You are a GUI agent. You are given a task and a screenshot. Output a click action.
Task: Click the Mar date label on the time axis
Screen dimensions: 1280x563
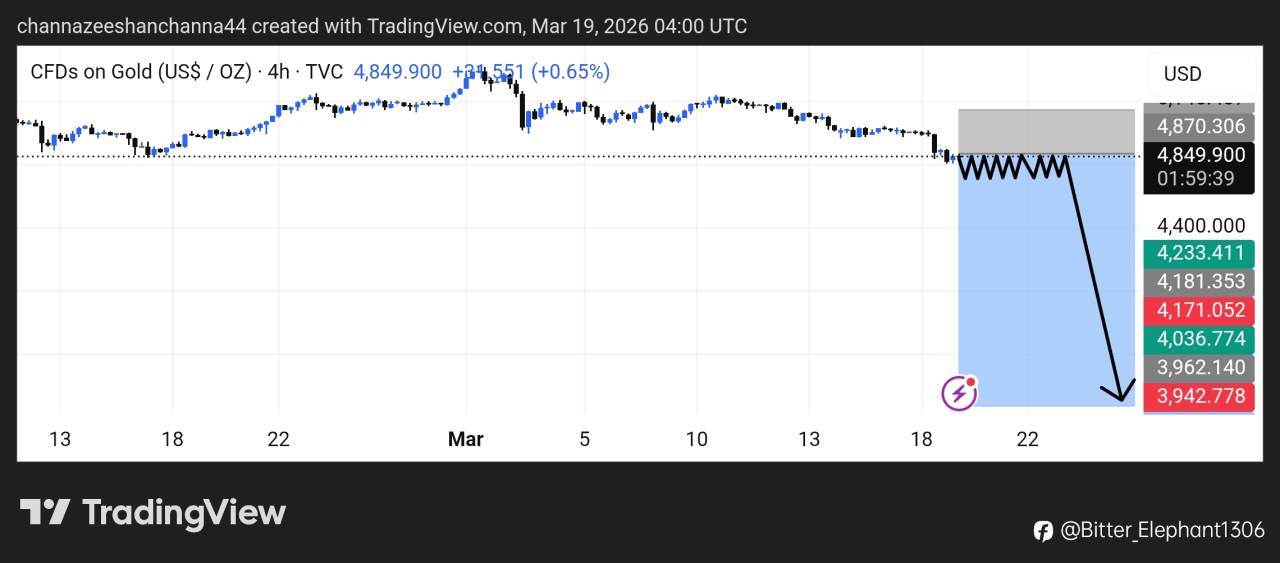pyautogui.click(x=465, y=439)
